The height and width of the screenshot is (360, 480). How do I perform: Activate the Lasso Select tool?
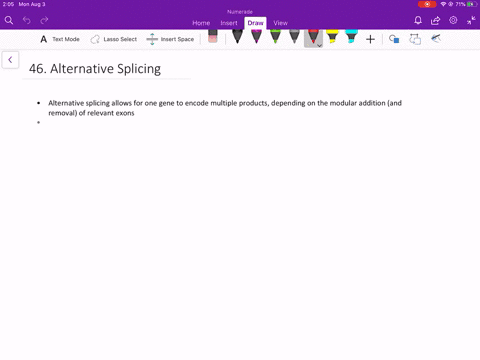(114, 39)
